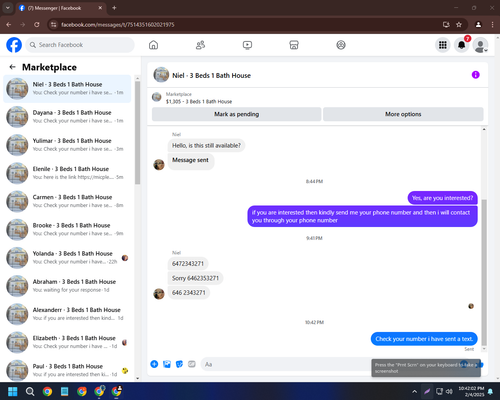Open the Home feed icon
This screenshot has width=500, height=400.
click(x=153, y=45)
